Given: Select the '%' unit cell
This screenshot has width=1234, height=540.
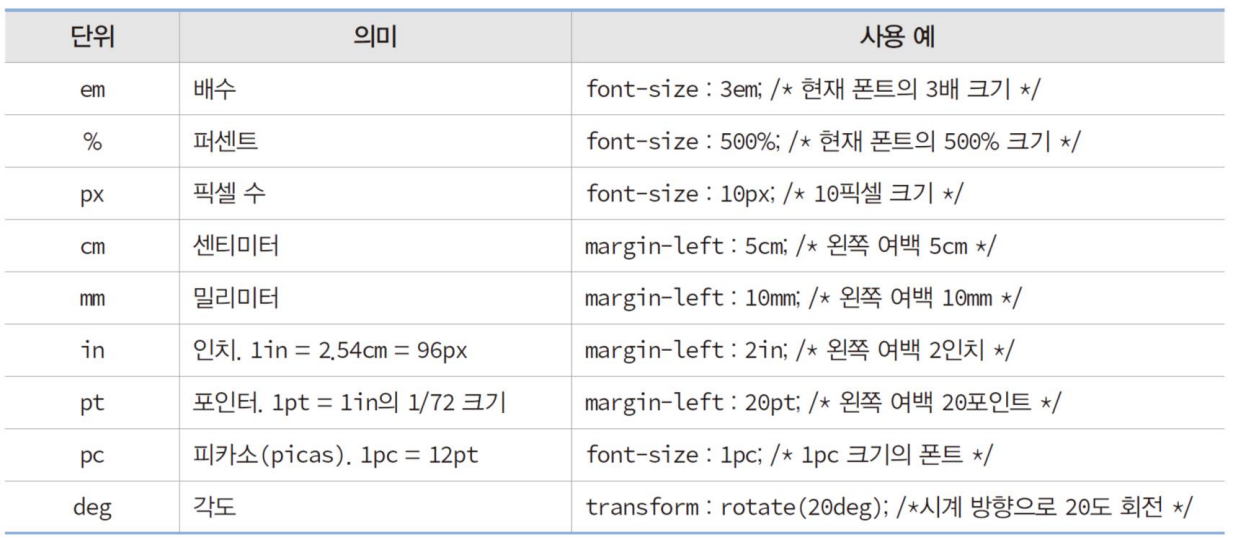Looking at the screenshot, I should tap(92, 141).
